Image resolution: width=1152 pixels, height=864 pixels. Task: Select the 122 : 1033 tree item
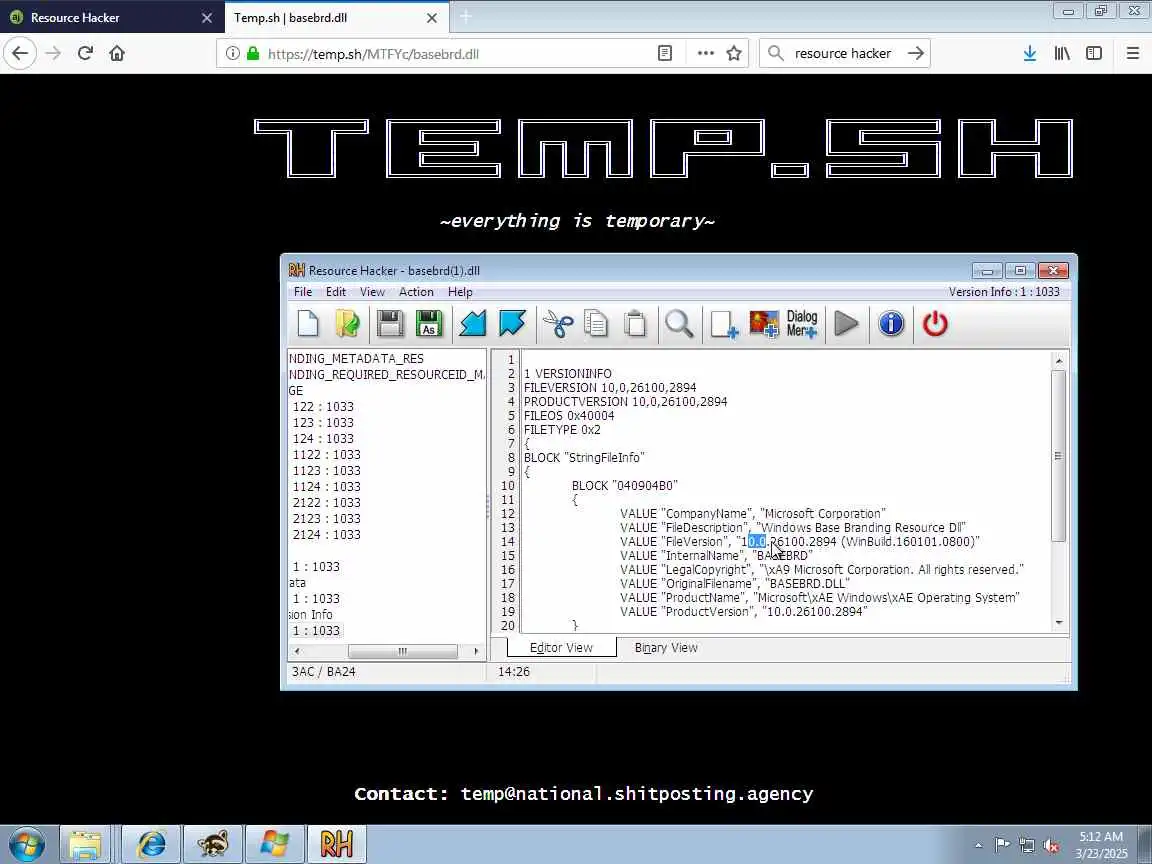(323, 406)
